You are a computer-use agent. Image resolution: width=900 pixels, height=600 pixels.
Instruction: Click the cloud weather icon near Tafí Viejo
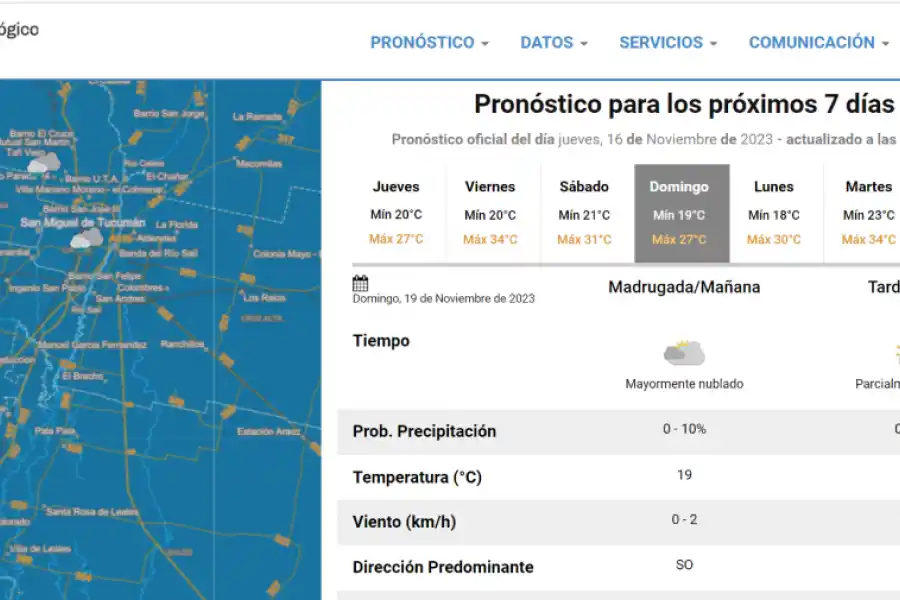click(x=42, y=162)
